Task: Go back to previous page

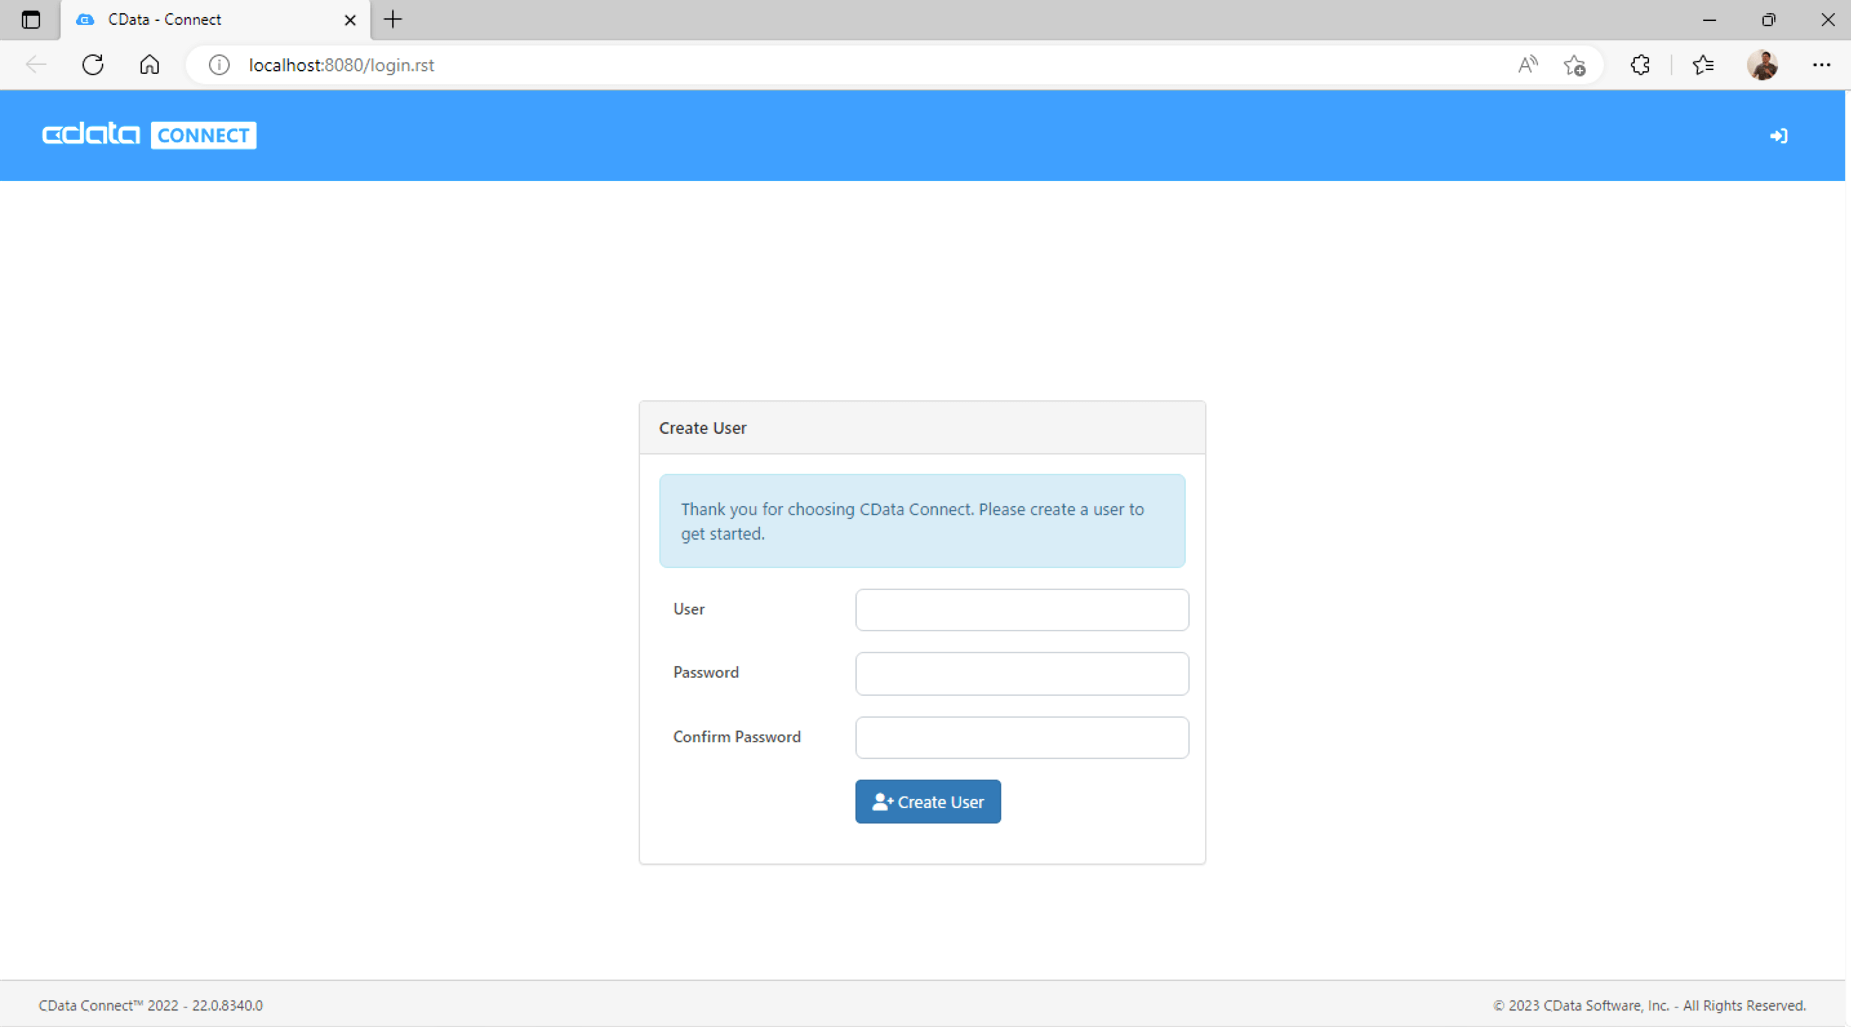Action: tap(36, 65)
